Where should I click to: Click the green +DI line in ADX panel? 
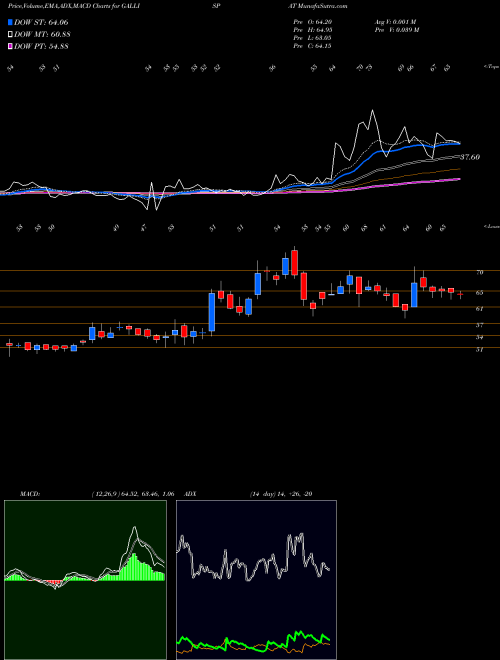point(254,642)
